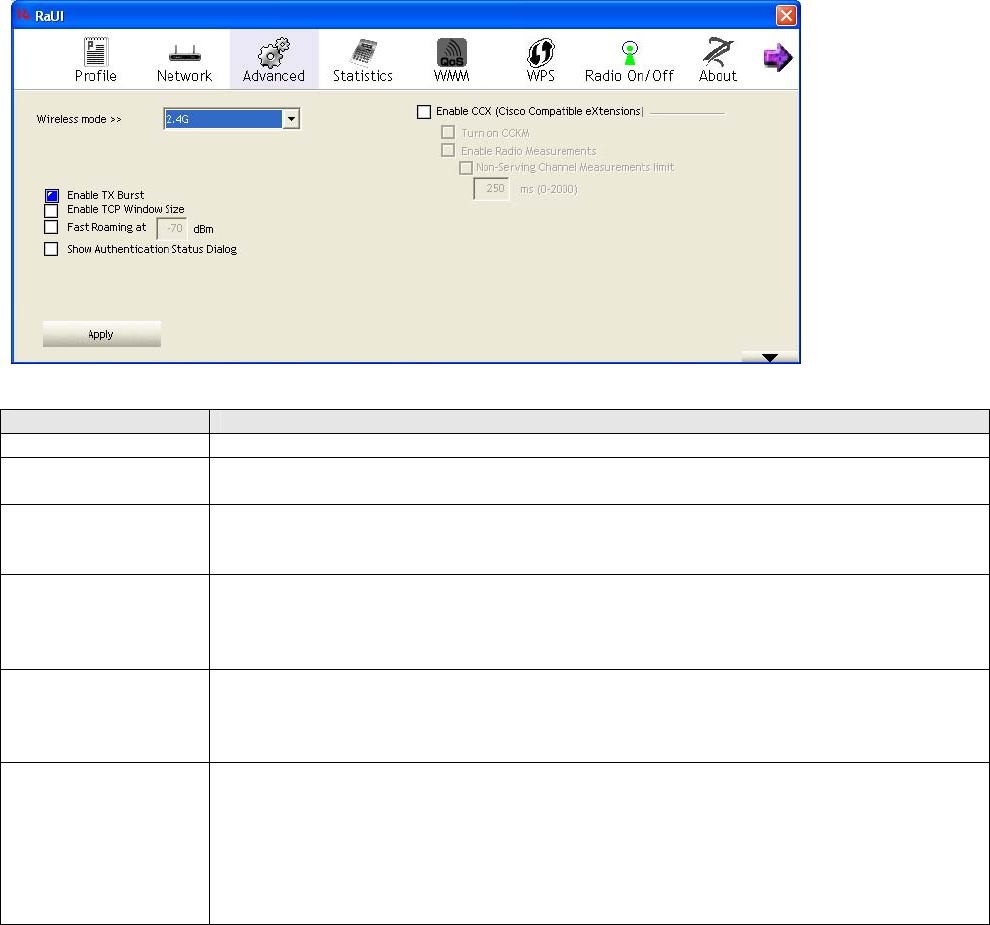
Task: Select the Advanced gears icon
Action: pyautogui.click(x=273, y=52)
